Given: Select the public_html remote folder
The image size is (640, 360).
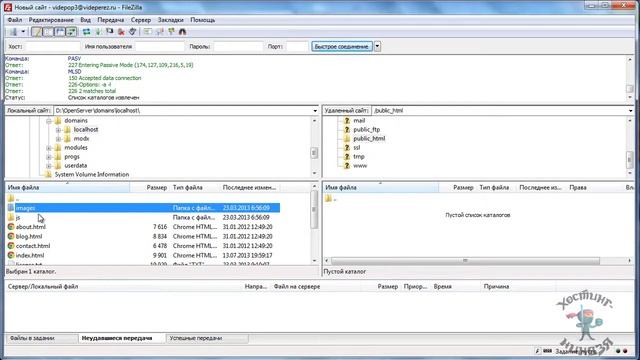Looking at the screenshot, I should tap(369, 138).
